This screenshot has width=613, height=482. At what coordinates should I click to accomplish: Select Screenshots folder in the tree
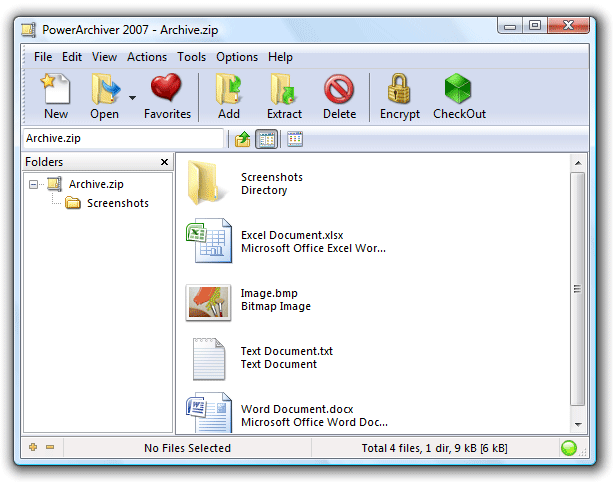pos(118,203)
